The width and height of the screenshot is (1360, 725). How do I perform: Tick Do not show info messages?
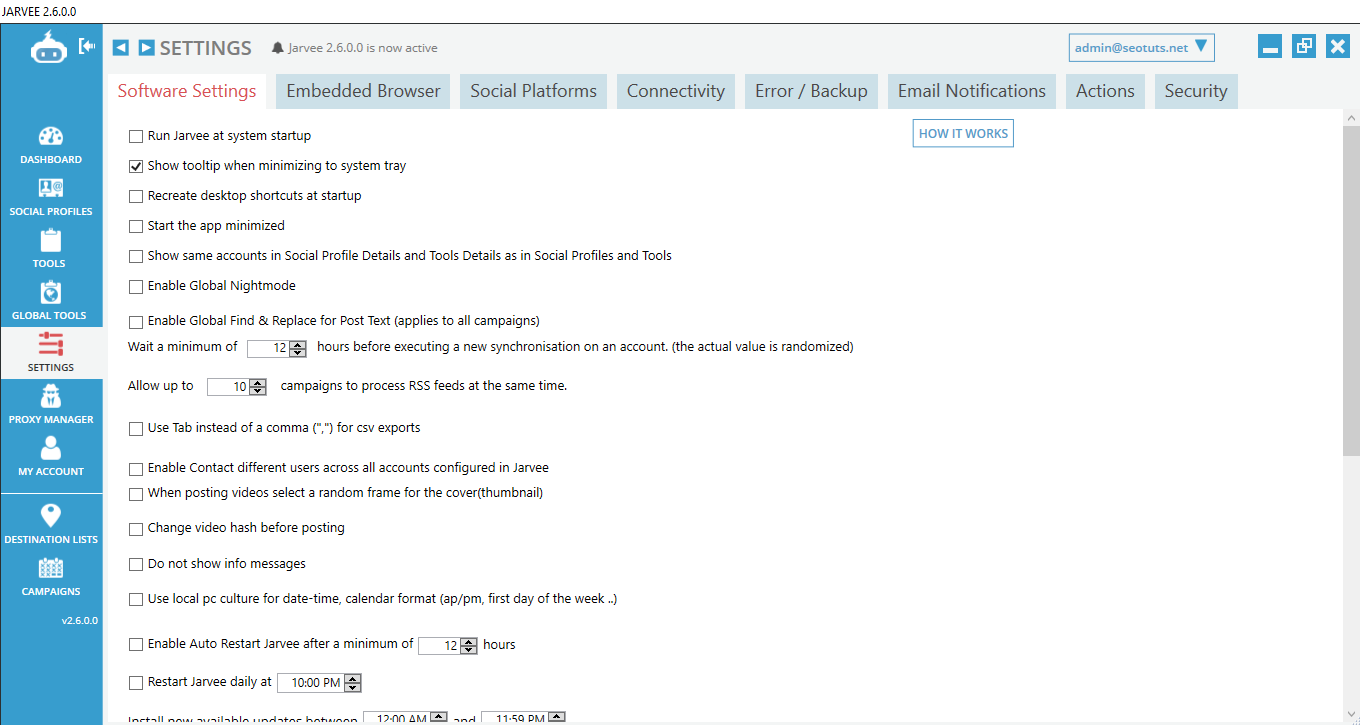[x=136, y=564]
